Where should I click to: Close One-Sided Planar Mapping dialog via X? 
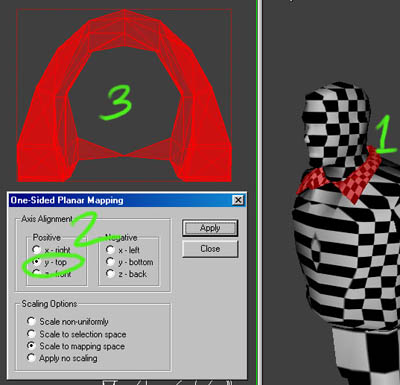coord(238,200)
